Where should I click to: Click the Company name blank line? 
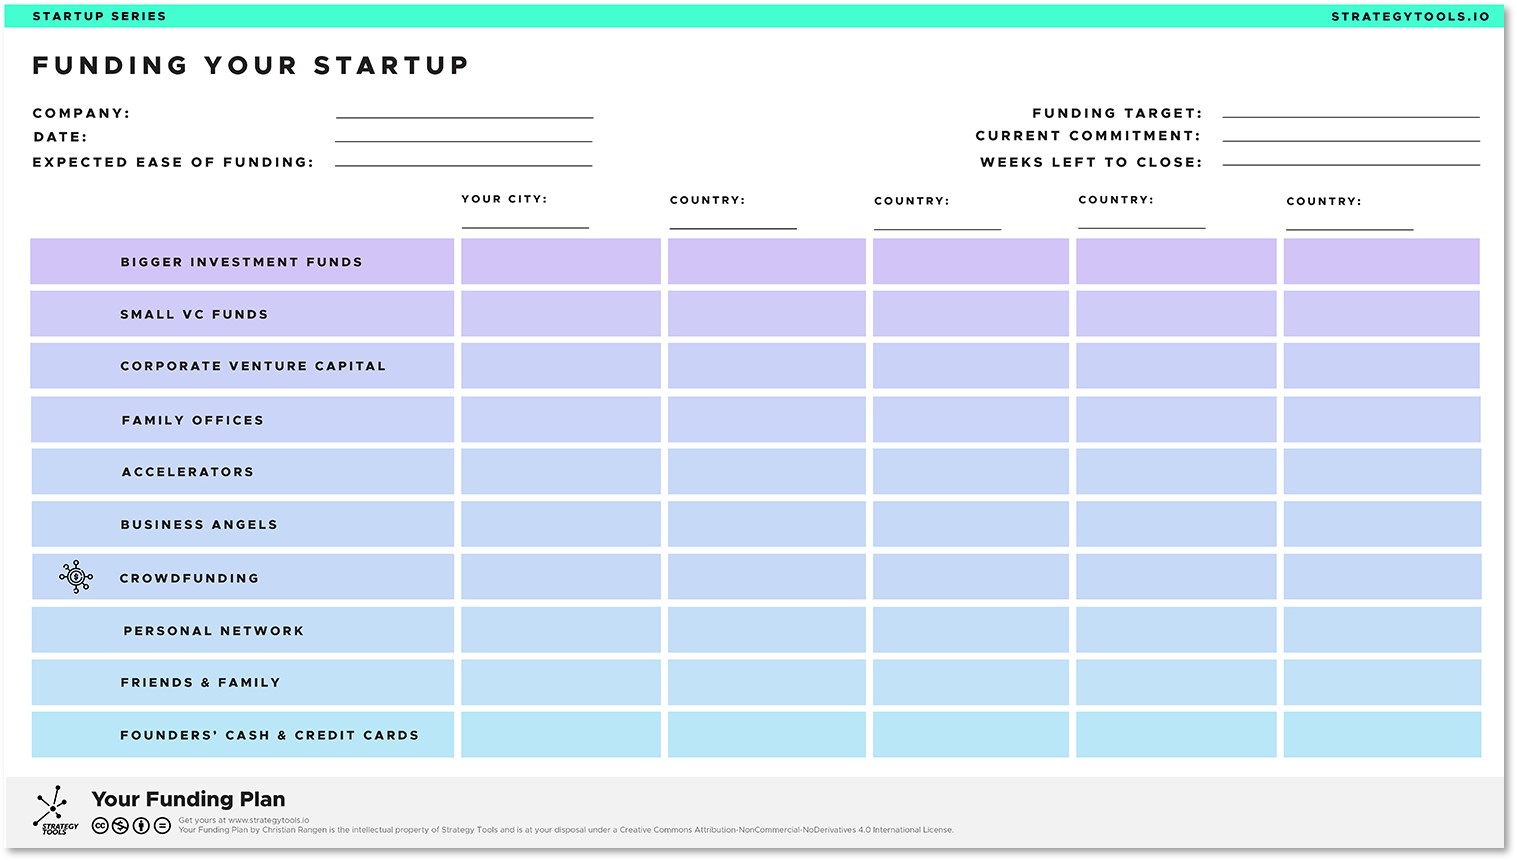click(464, 115)
